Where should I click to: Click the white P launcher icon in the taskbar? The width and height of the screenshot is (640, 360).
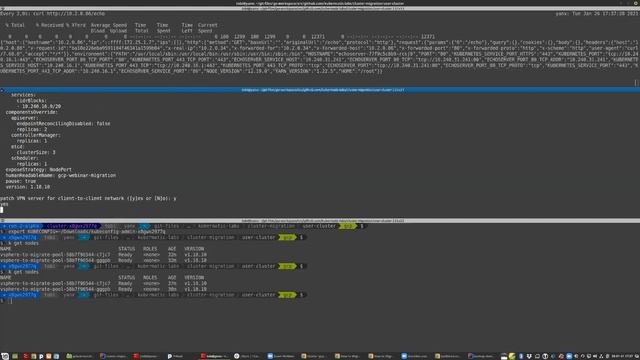pos(41,356)
